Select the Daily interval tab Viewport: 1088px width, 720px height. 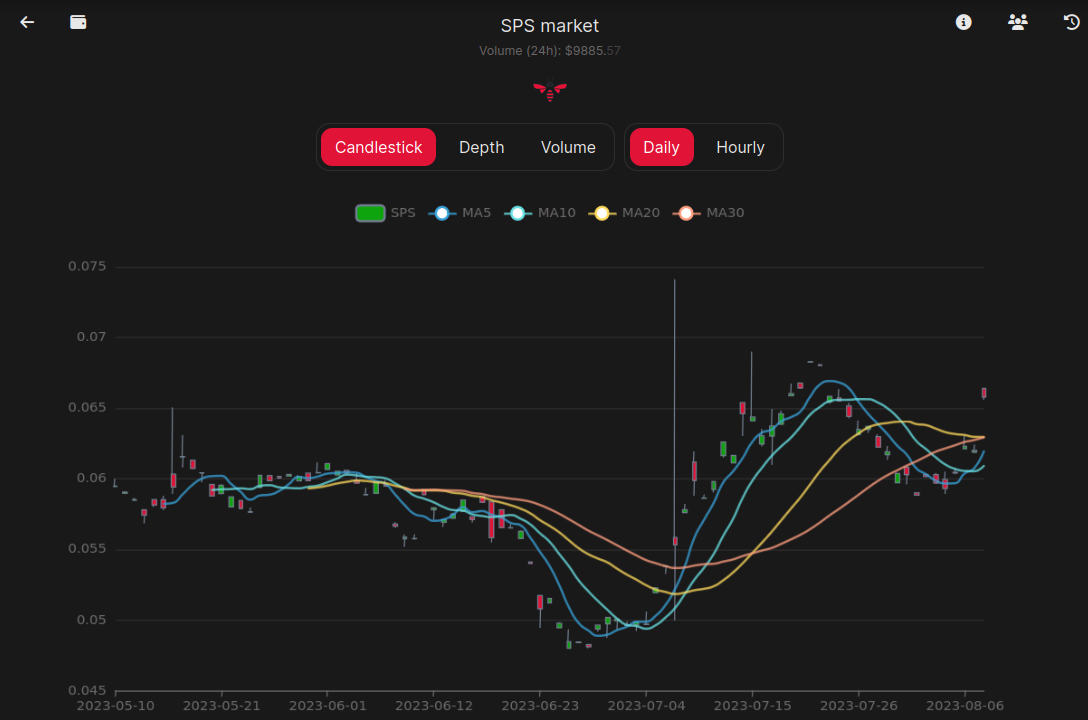[x=661, y=147]
